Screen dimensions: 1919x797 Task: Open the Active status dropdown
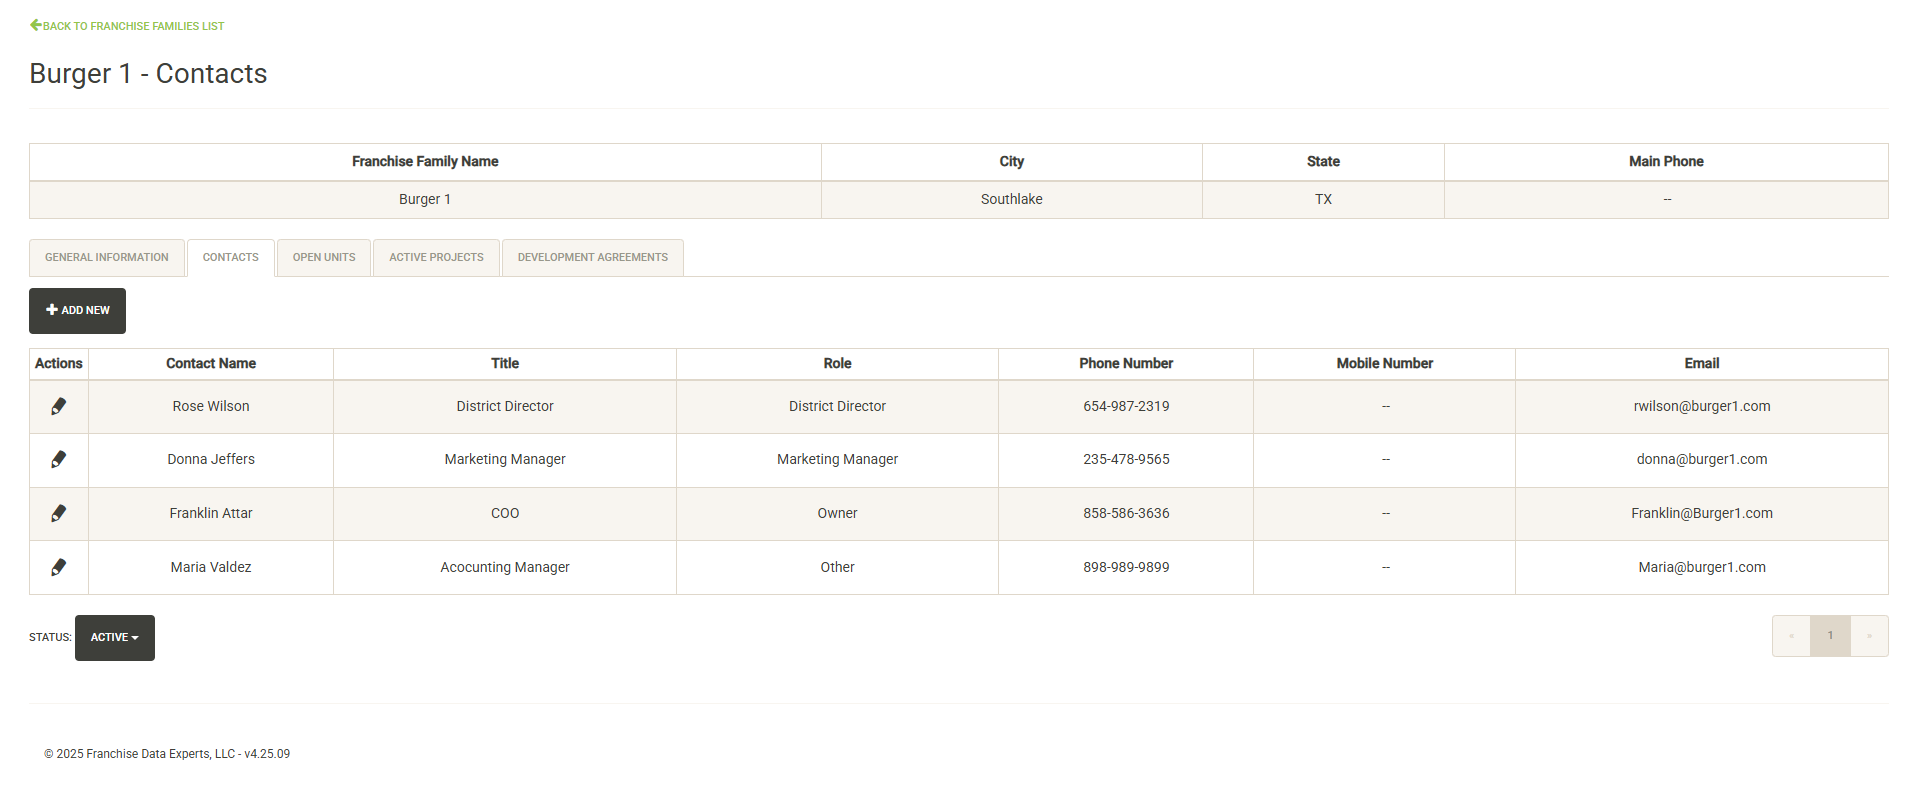(x=115, y=638)
